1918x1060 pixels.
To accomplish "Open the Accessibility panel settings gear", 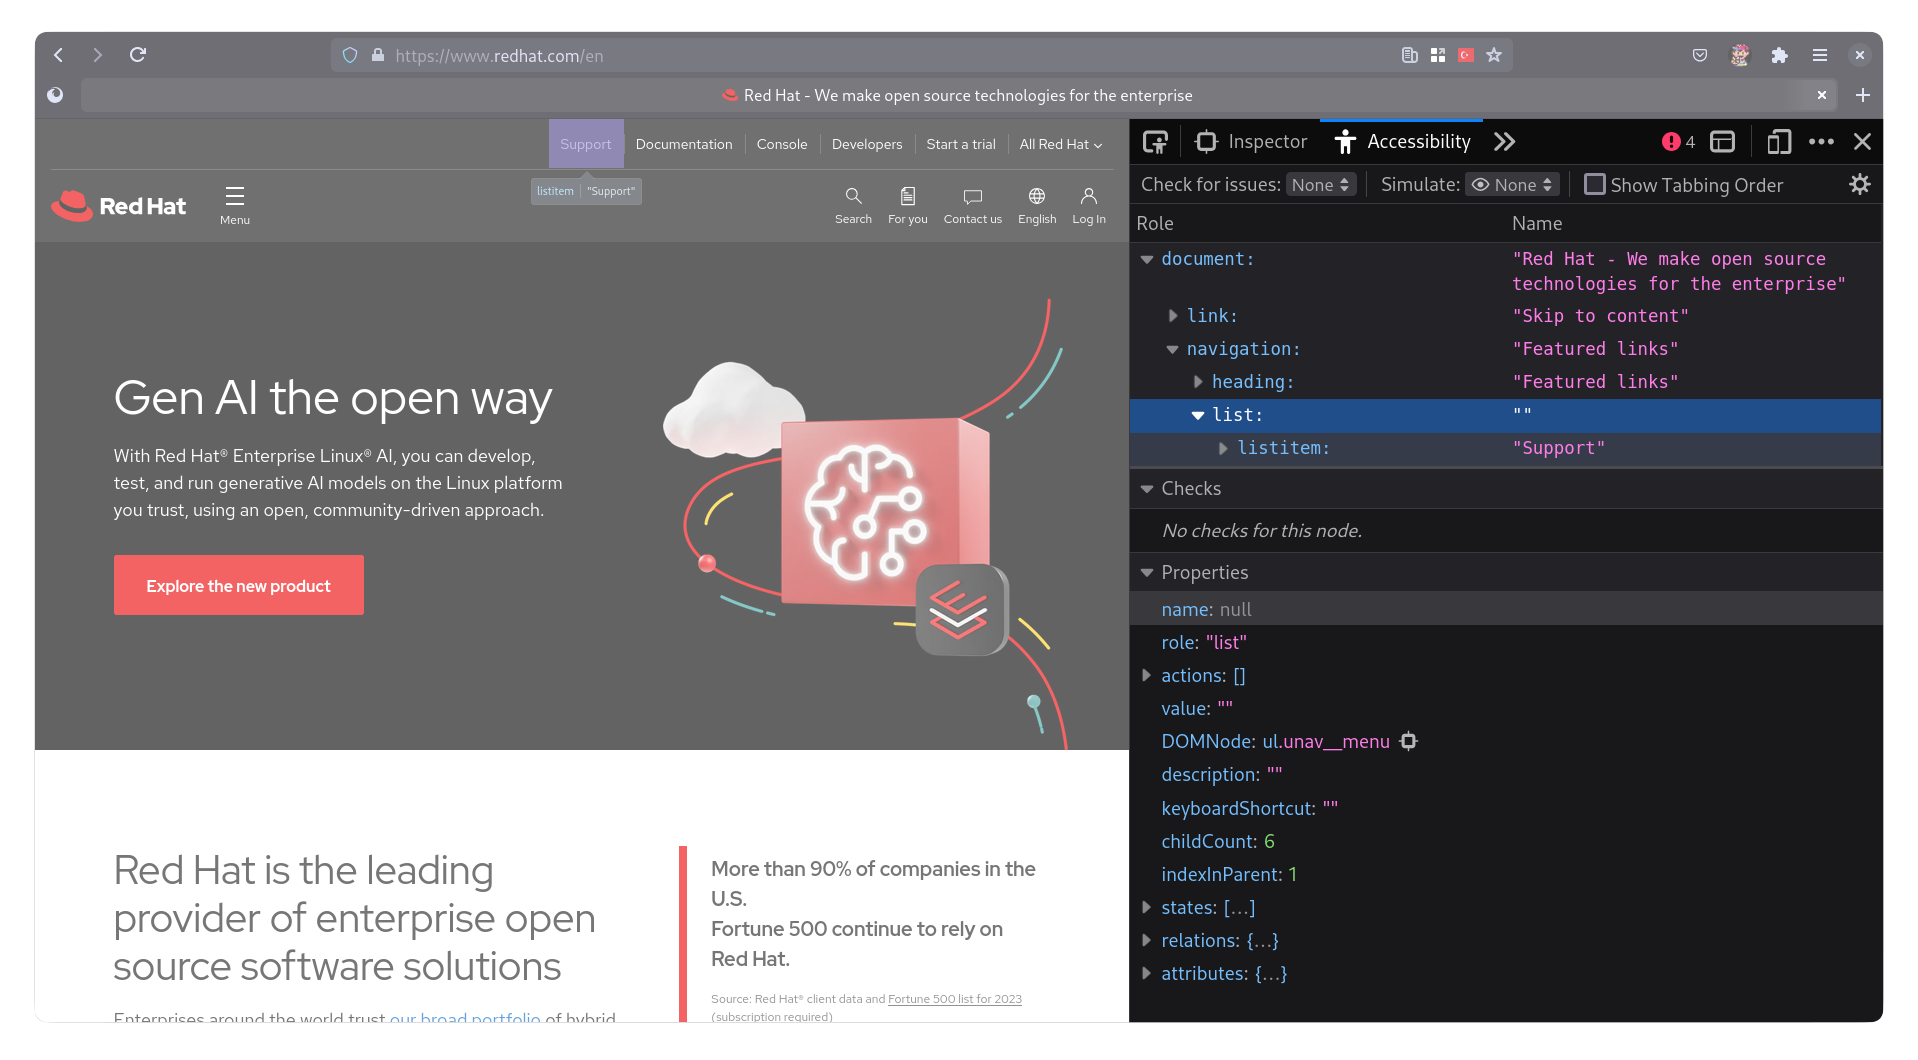I will (1859, 184).
